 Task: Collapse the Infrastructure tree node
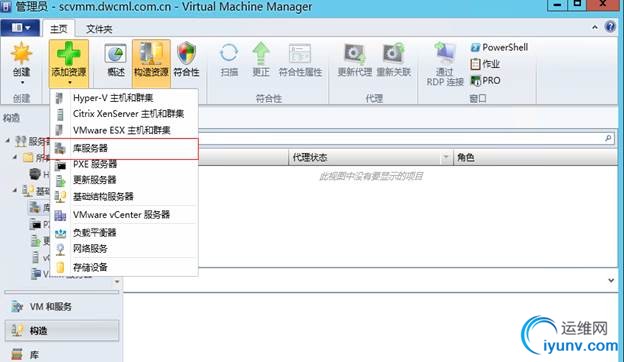click(15, 190)
